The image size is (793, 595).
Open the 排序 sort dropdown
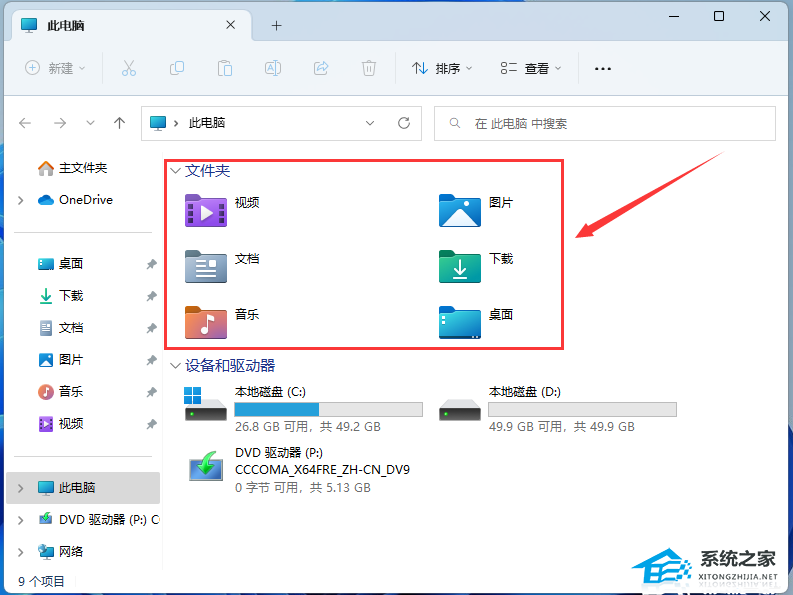[x=442, y=68]
